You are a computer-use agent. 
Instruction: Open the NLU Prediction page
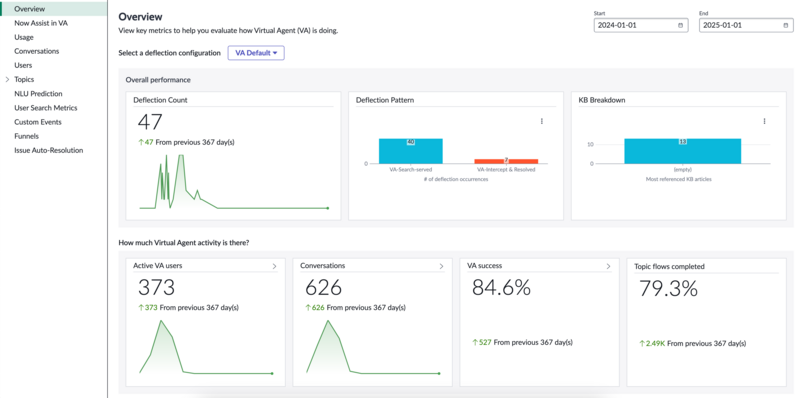click(x=38, y=94)
